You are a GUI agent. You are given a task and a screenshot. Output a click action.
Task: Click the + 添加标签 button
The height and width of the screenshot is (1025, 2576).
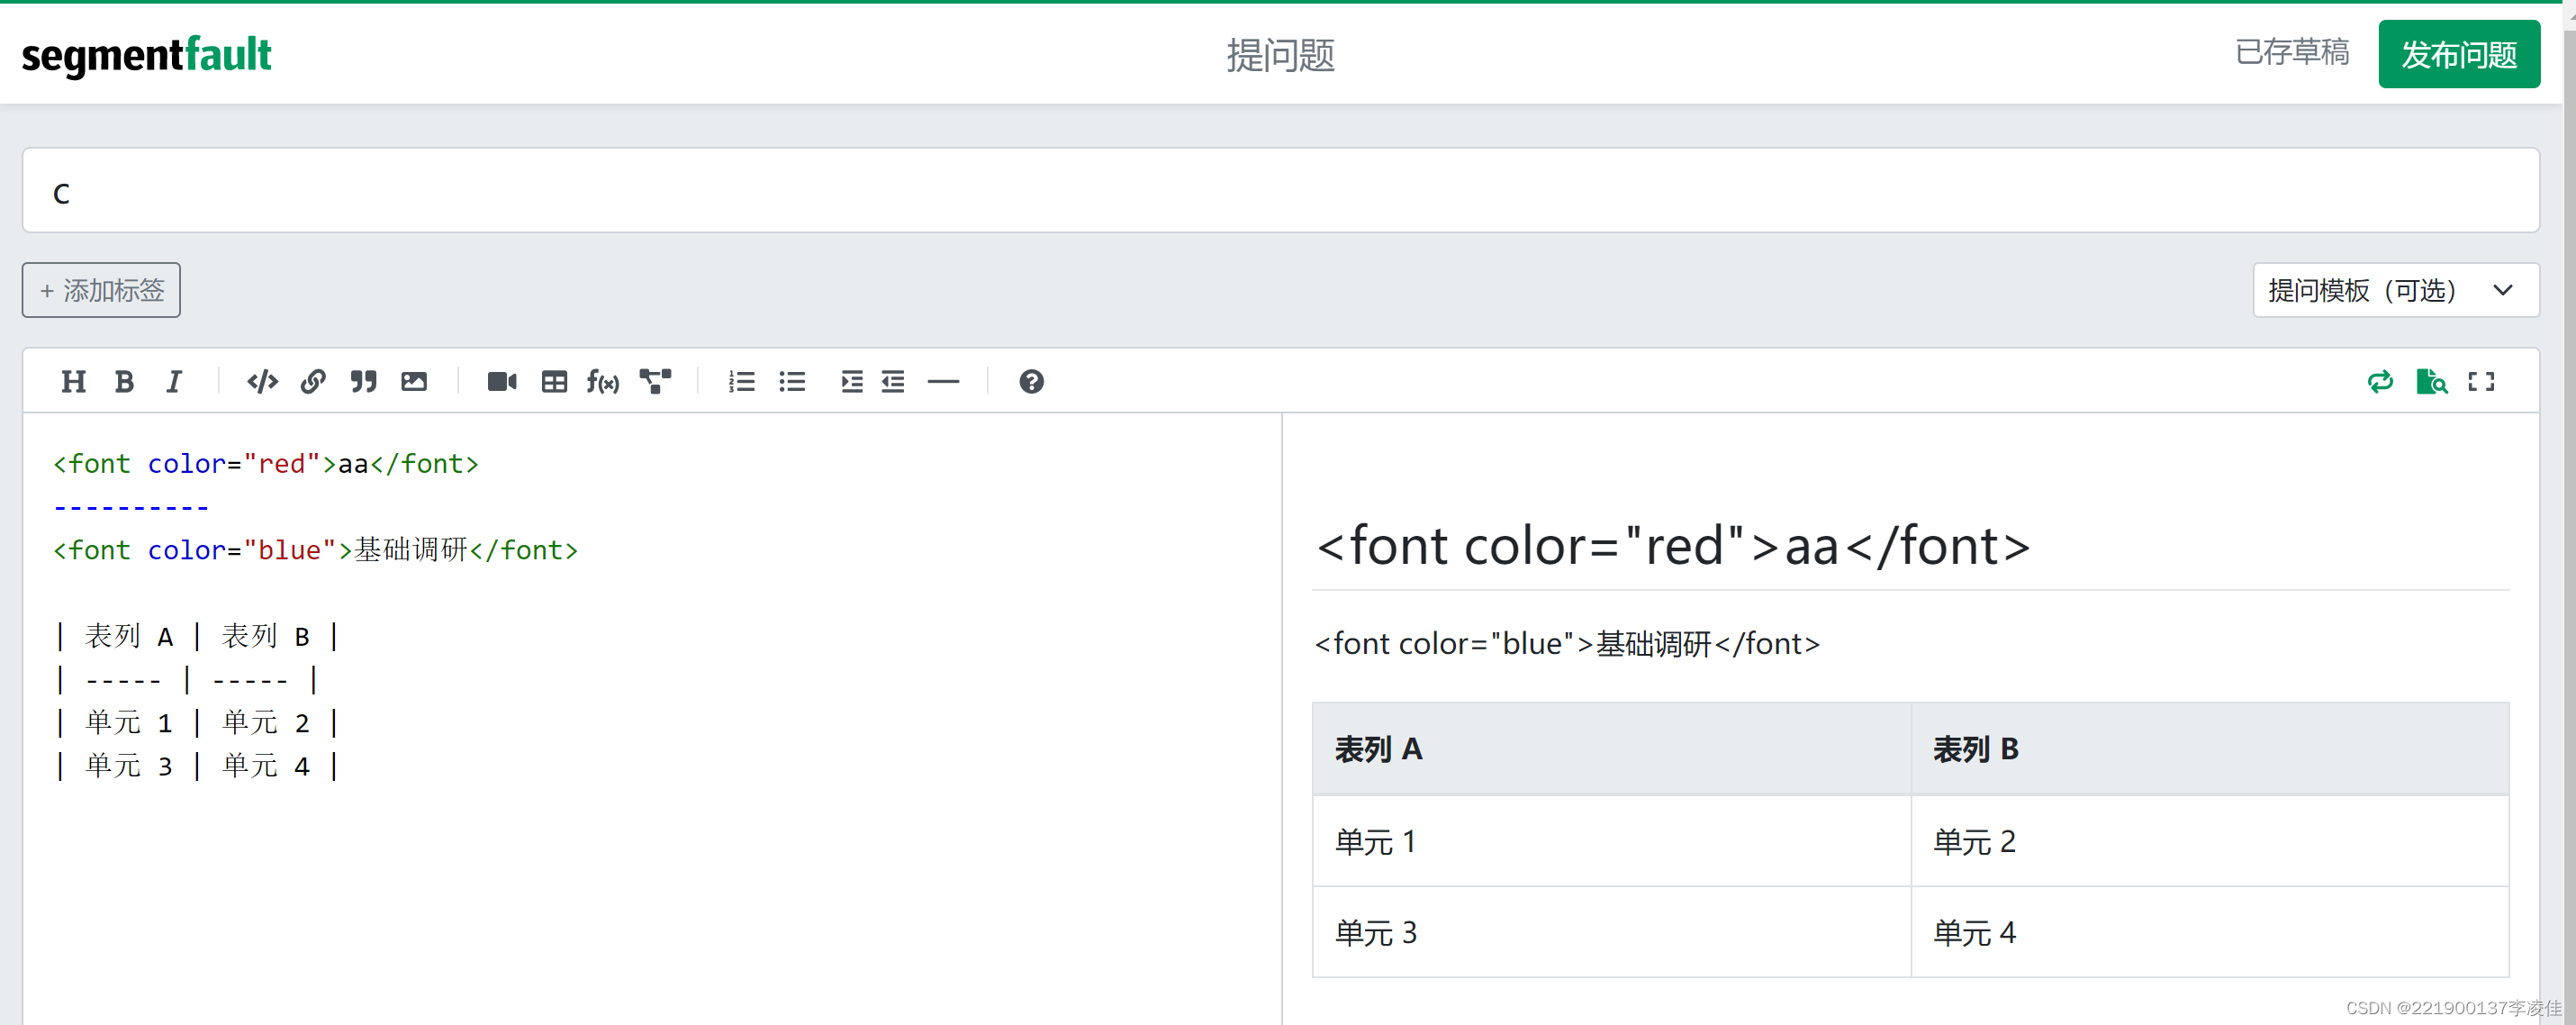pos(101,290)
